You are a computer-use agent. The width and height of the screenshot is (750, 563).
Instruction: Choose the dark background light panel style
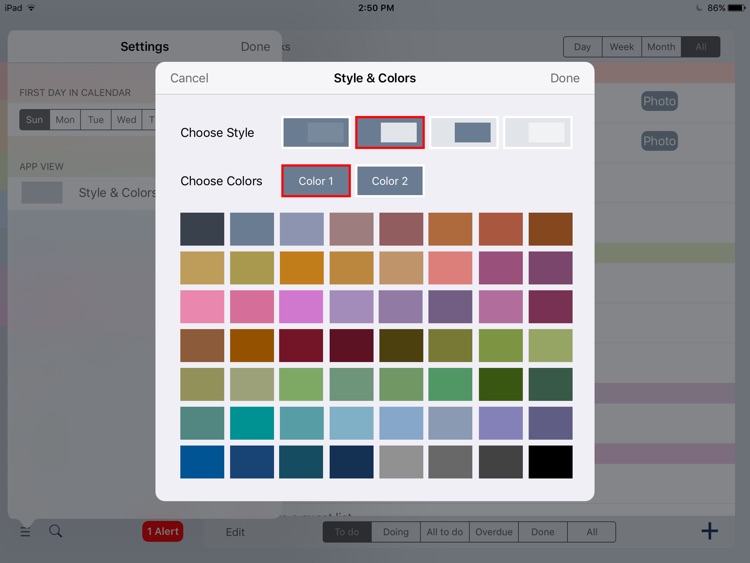coord(390,132)
